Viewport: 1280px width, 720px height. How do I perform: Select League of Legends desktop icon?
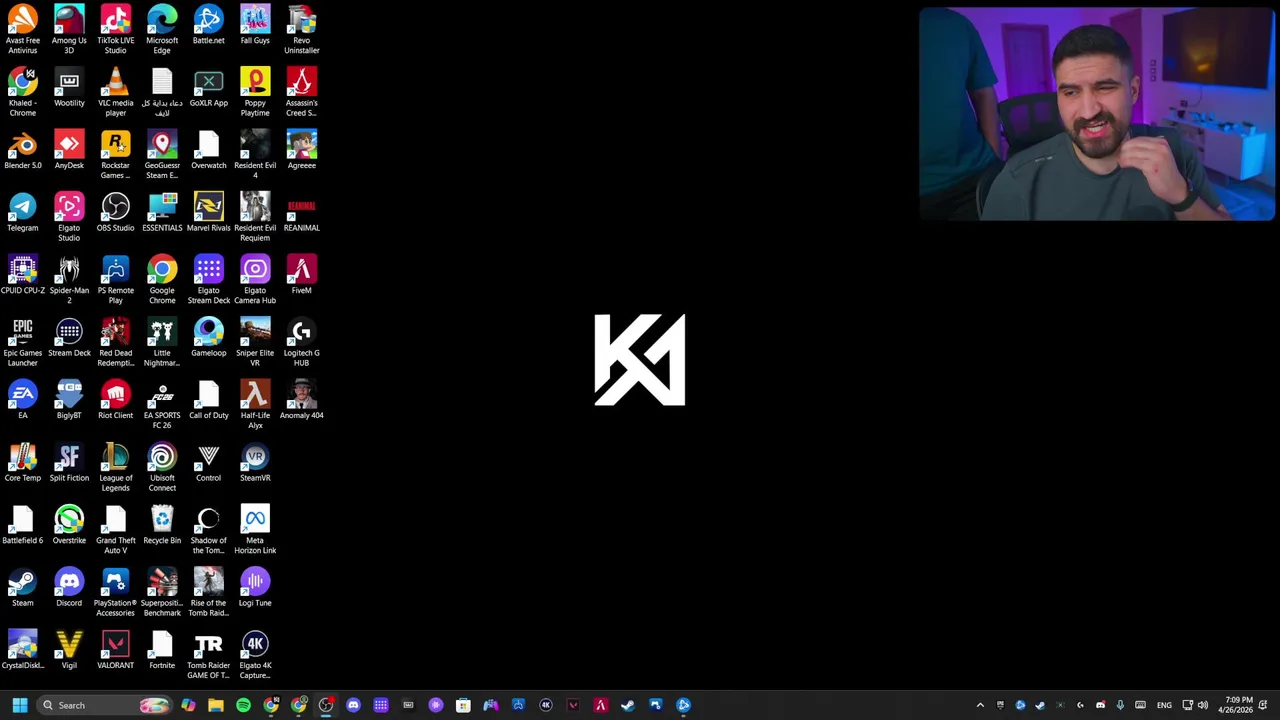tap(115, 467)
